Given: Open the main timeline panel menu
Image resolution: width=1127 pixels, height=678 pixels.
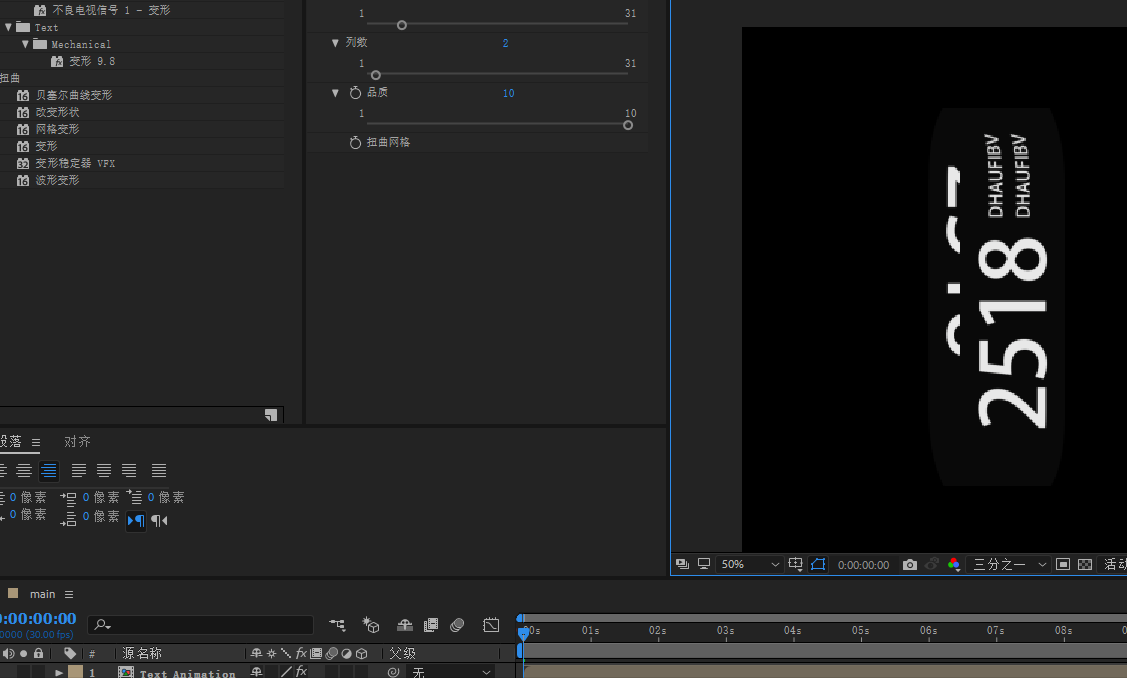Looking at the screenshot, I should pyautogui.click(x=69, y=594).
